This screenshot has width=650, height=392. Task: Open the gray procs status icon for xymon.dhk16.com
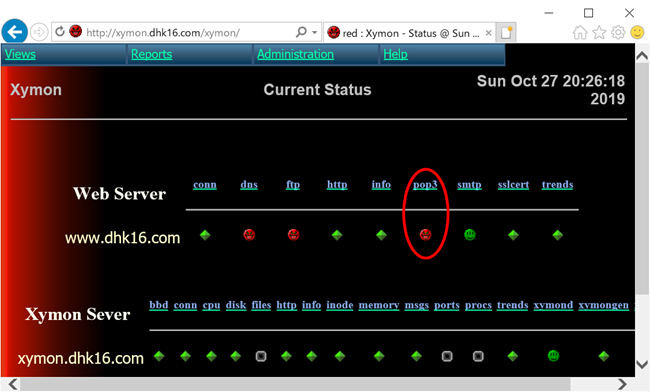click(478, 356)
